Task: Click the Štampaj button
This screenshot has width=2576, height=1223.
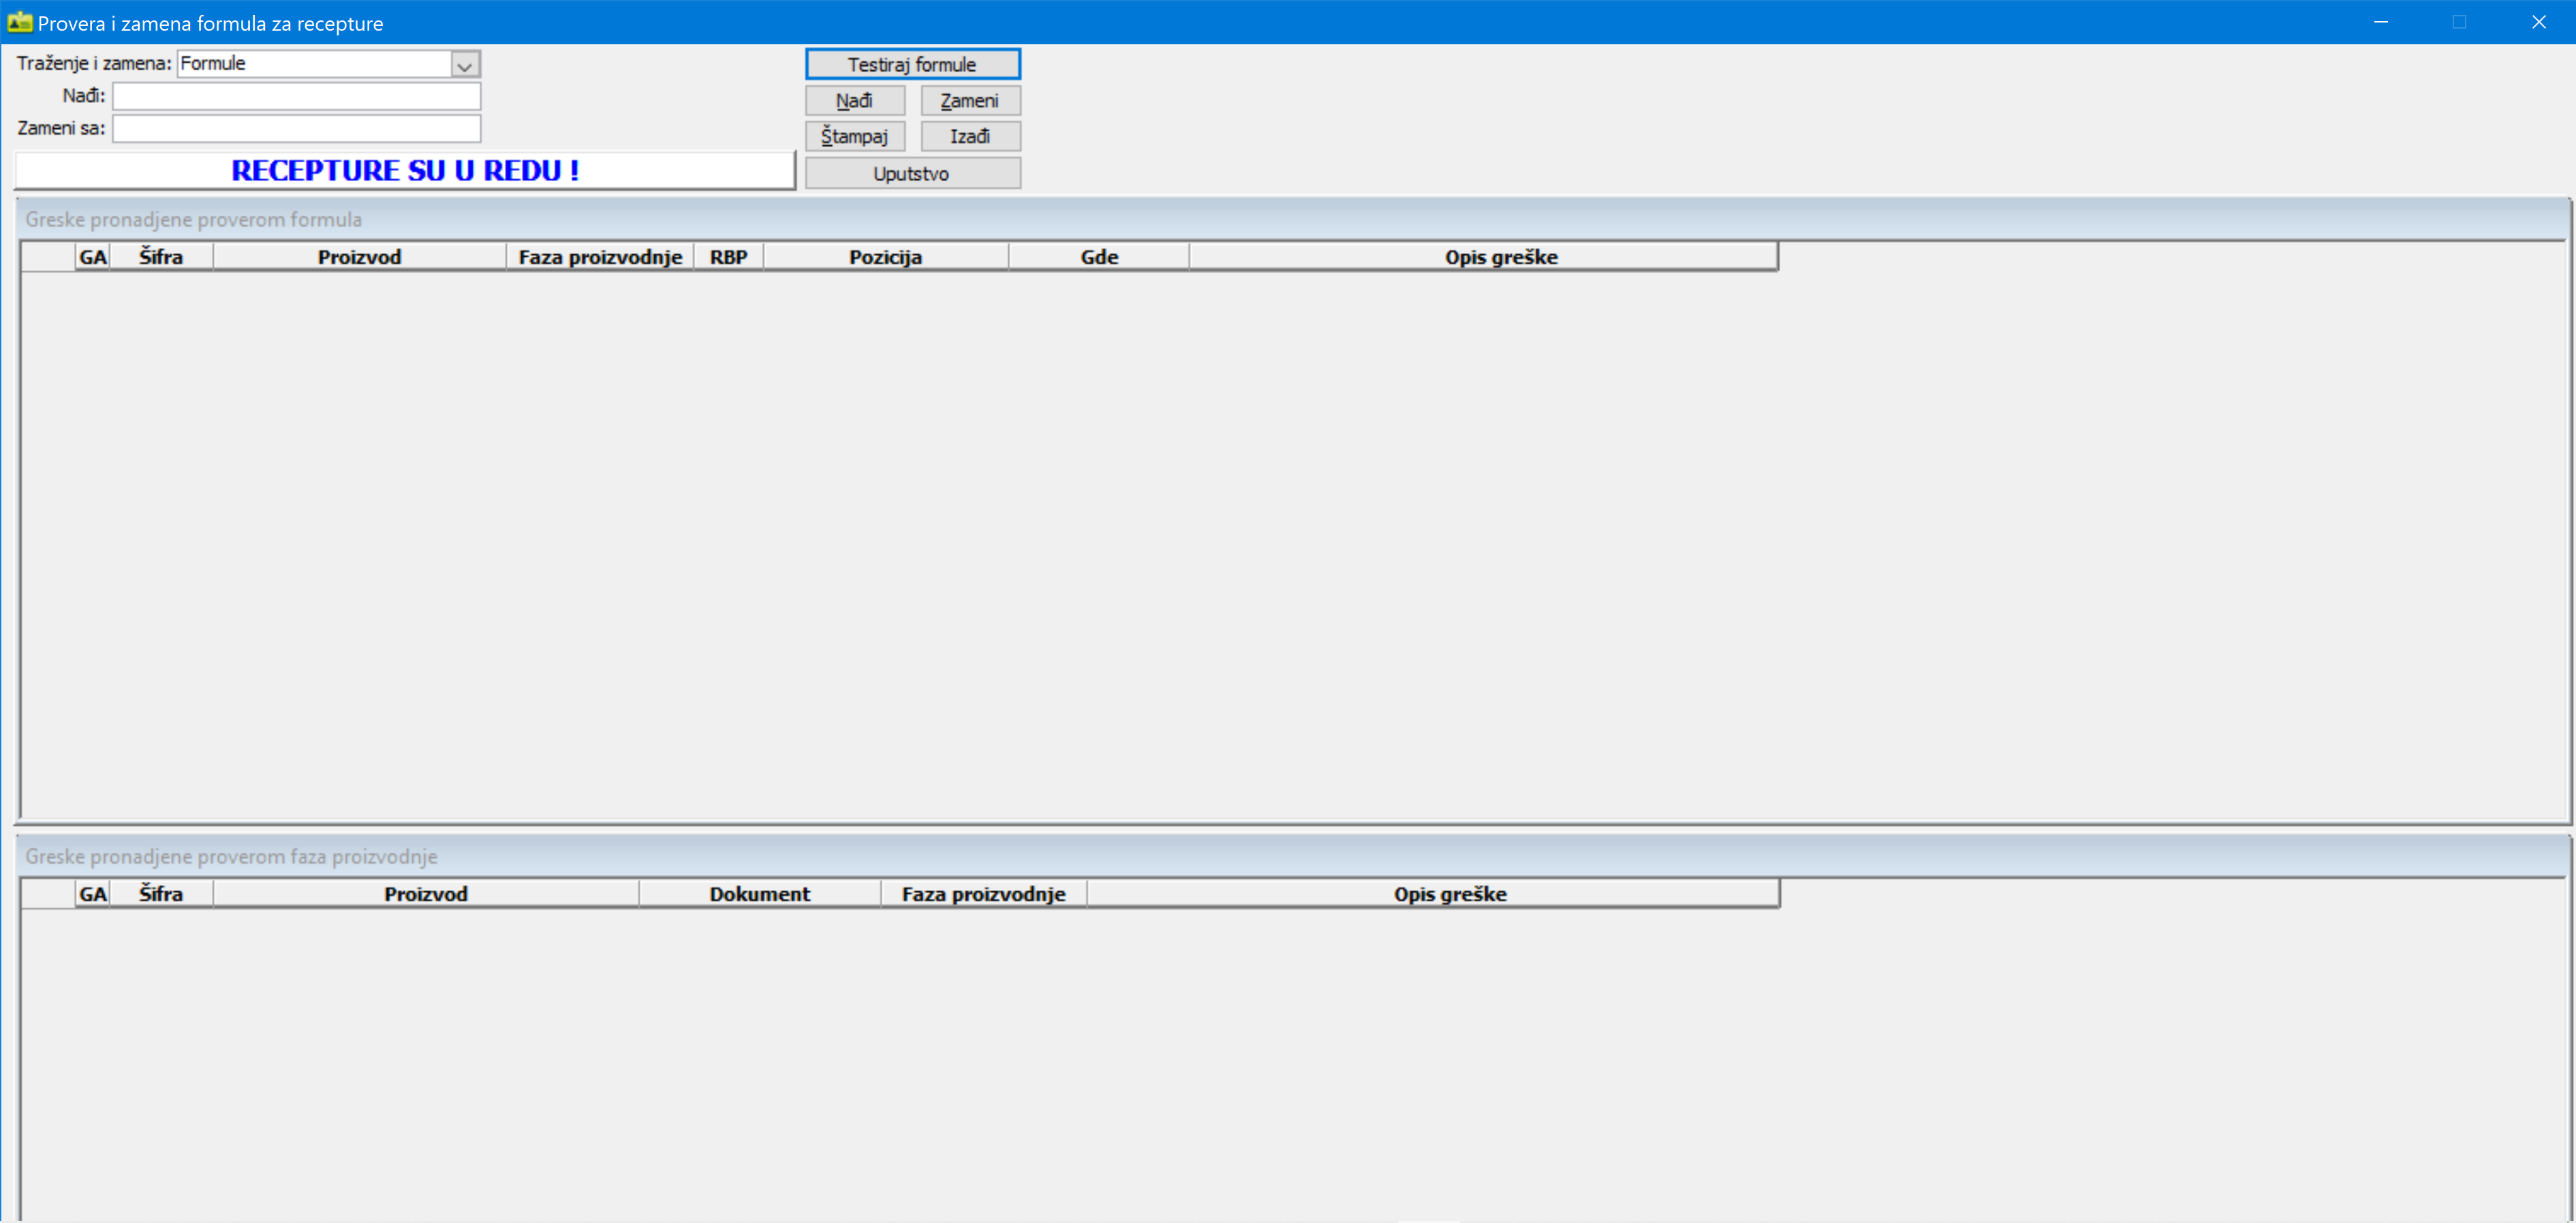Action: [x=855, y=136]
